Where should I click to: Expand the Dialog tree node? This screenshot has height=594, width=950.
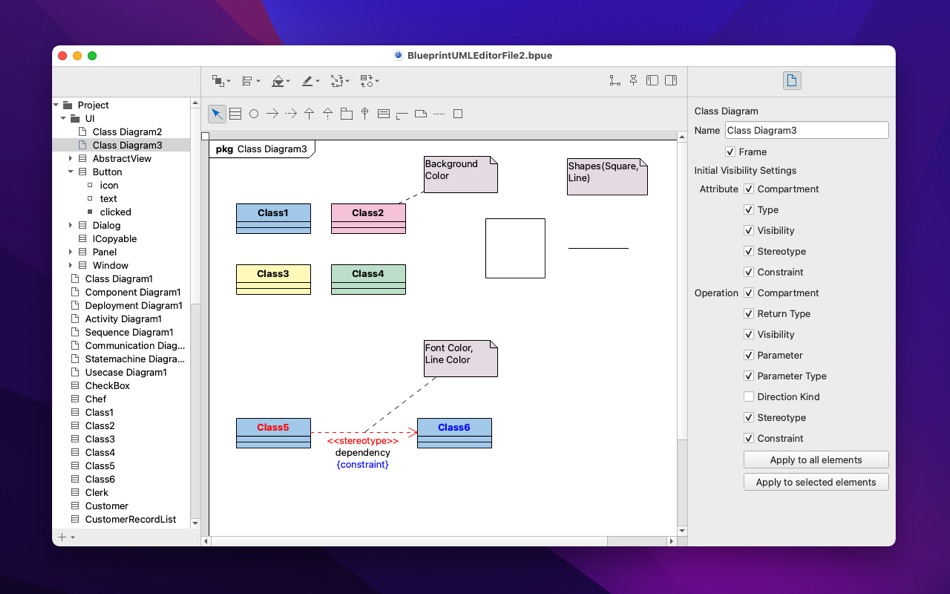pos(70,225)
